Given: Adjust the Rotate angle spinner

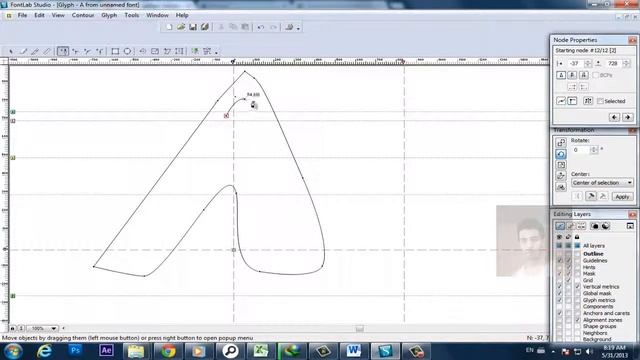Looking at the screenshot, I should (x=594, y=150).
